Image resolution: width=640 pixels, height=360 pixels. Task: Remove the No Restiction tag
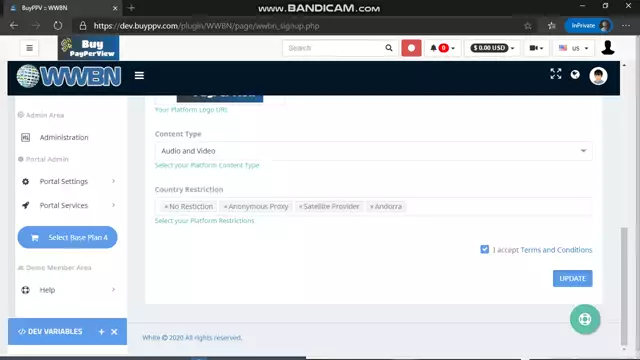pyautogui.click(x=166, y=207)
